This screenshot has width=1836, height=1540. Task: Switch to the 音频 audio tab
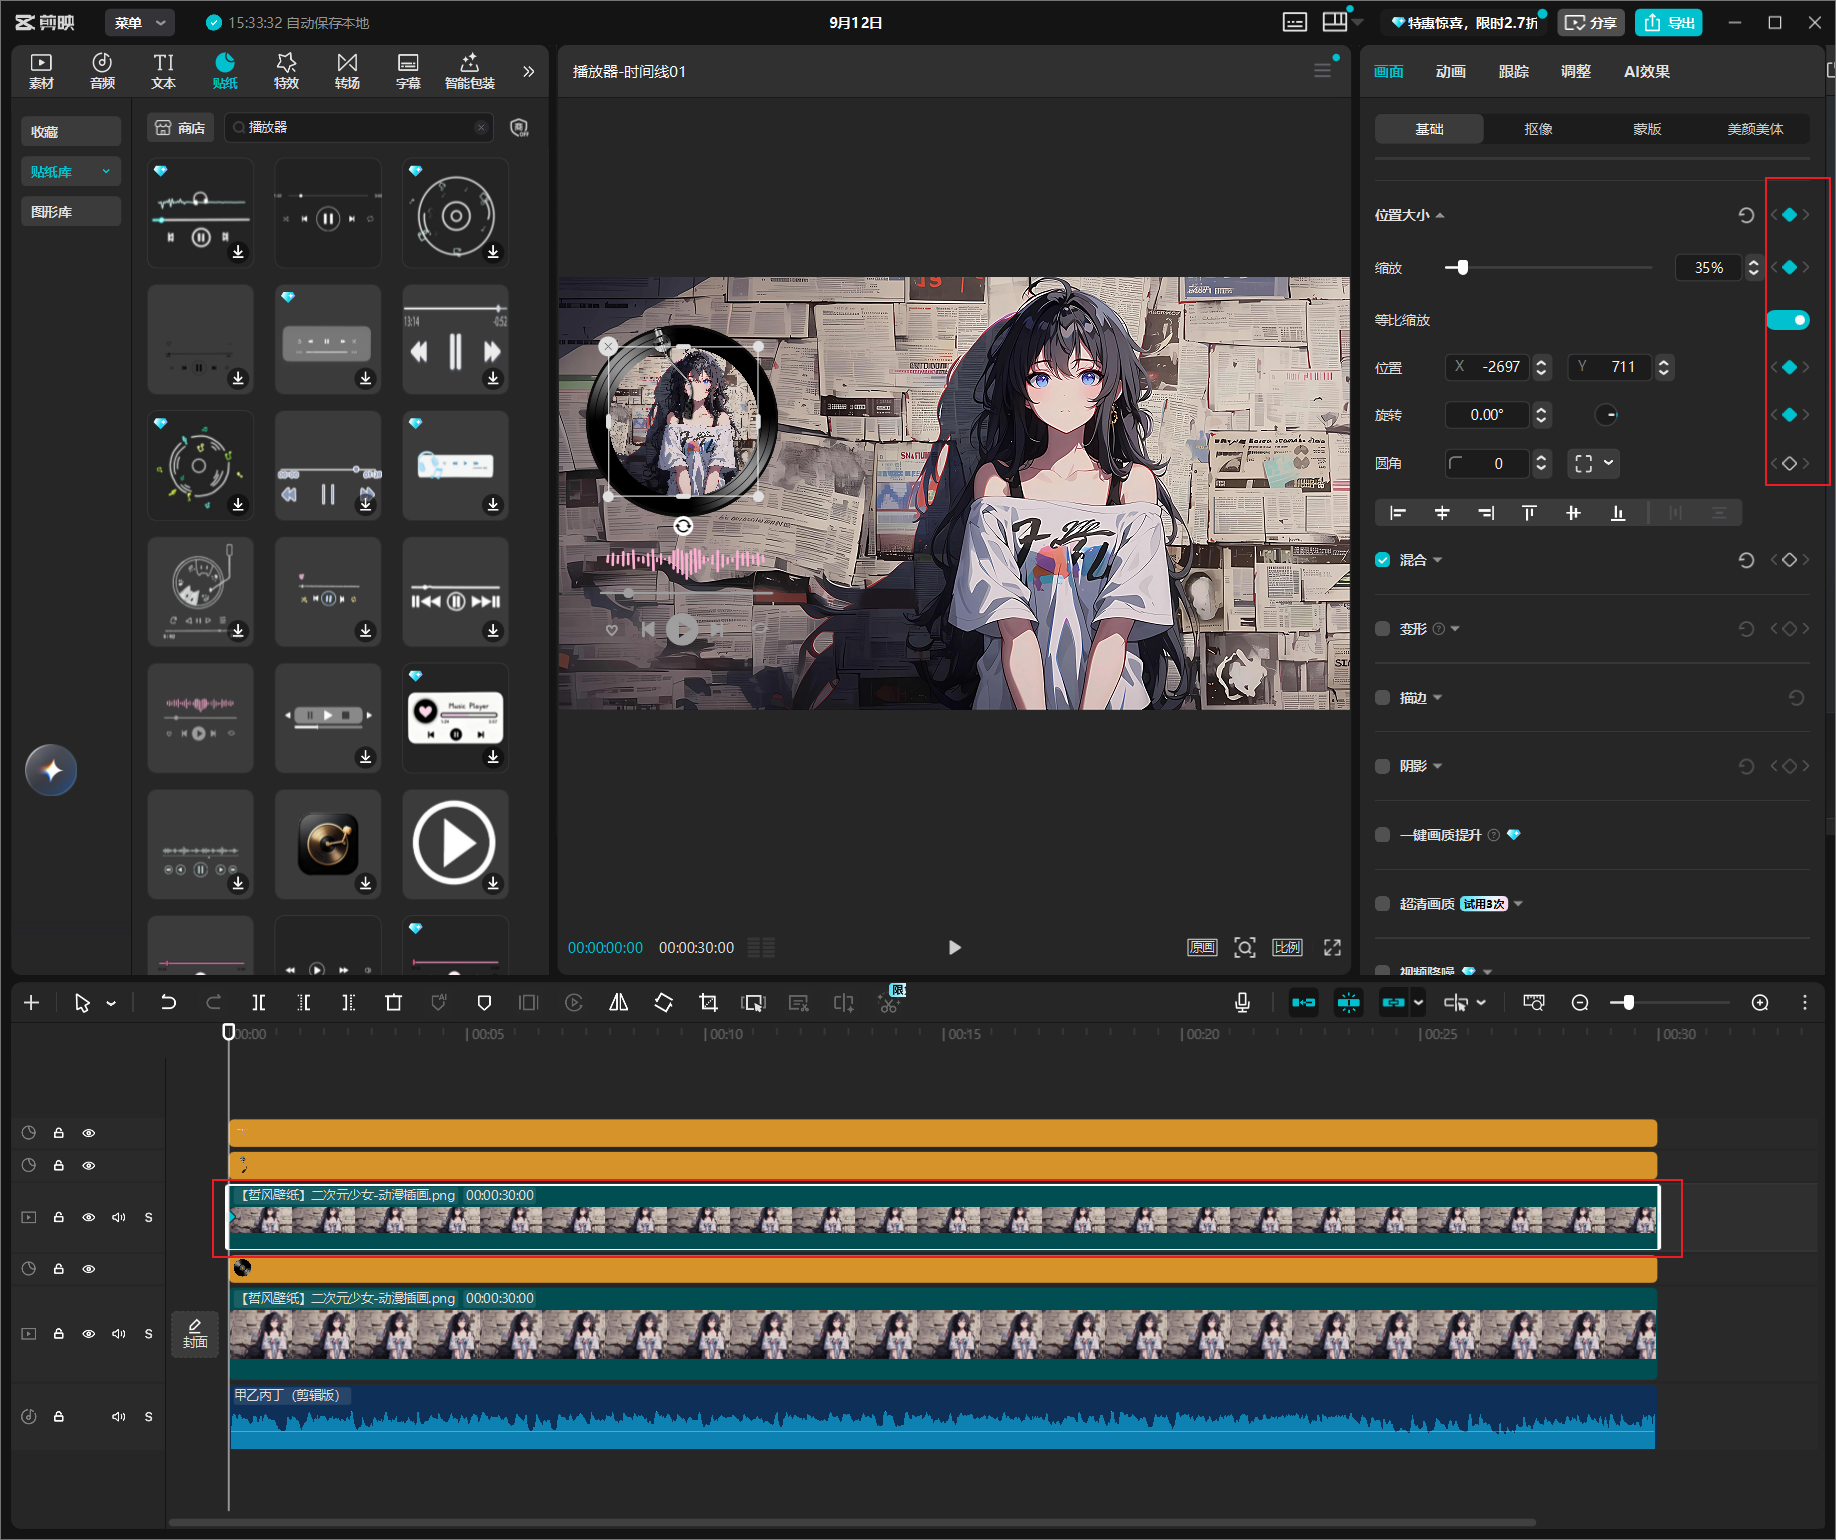pyautogui.click(x=102, y=71)
